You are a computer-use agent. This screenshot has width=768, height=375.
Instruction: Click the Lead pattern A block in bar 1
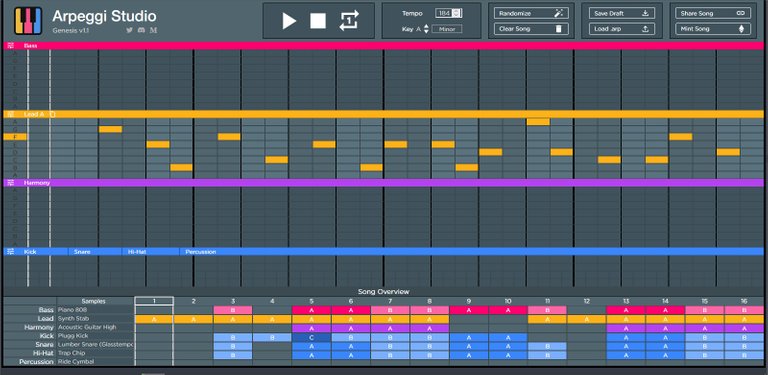tap(154, 319)
